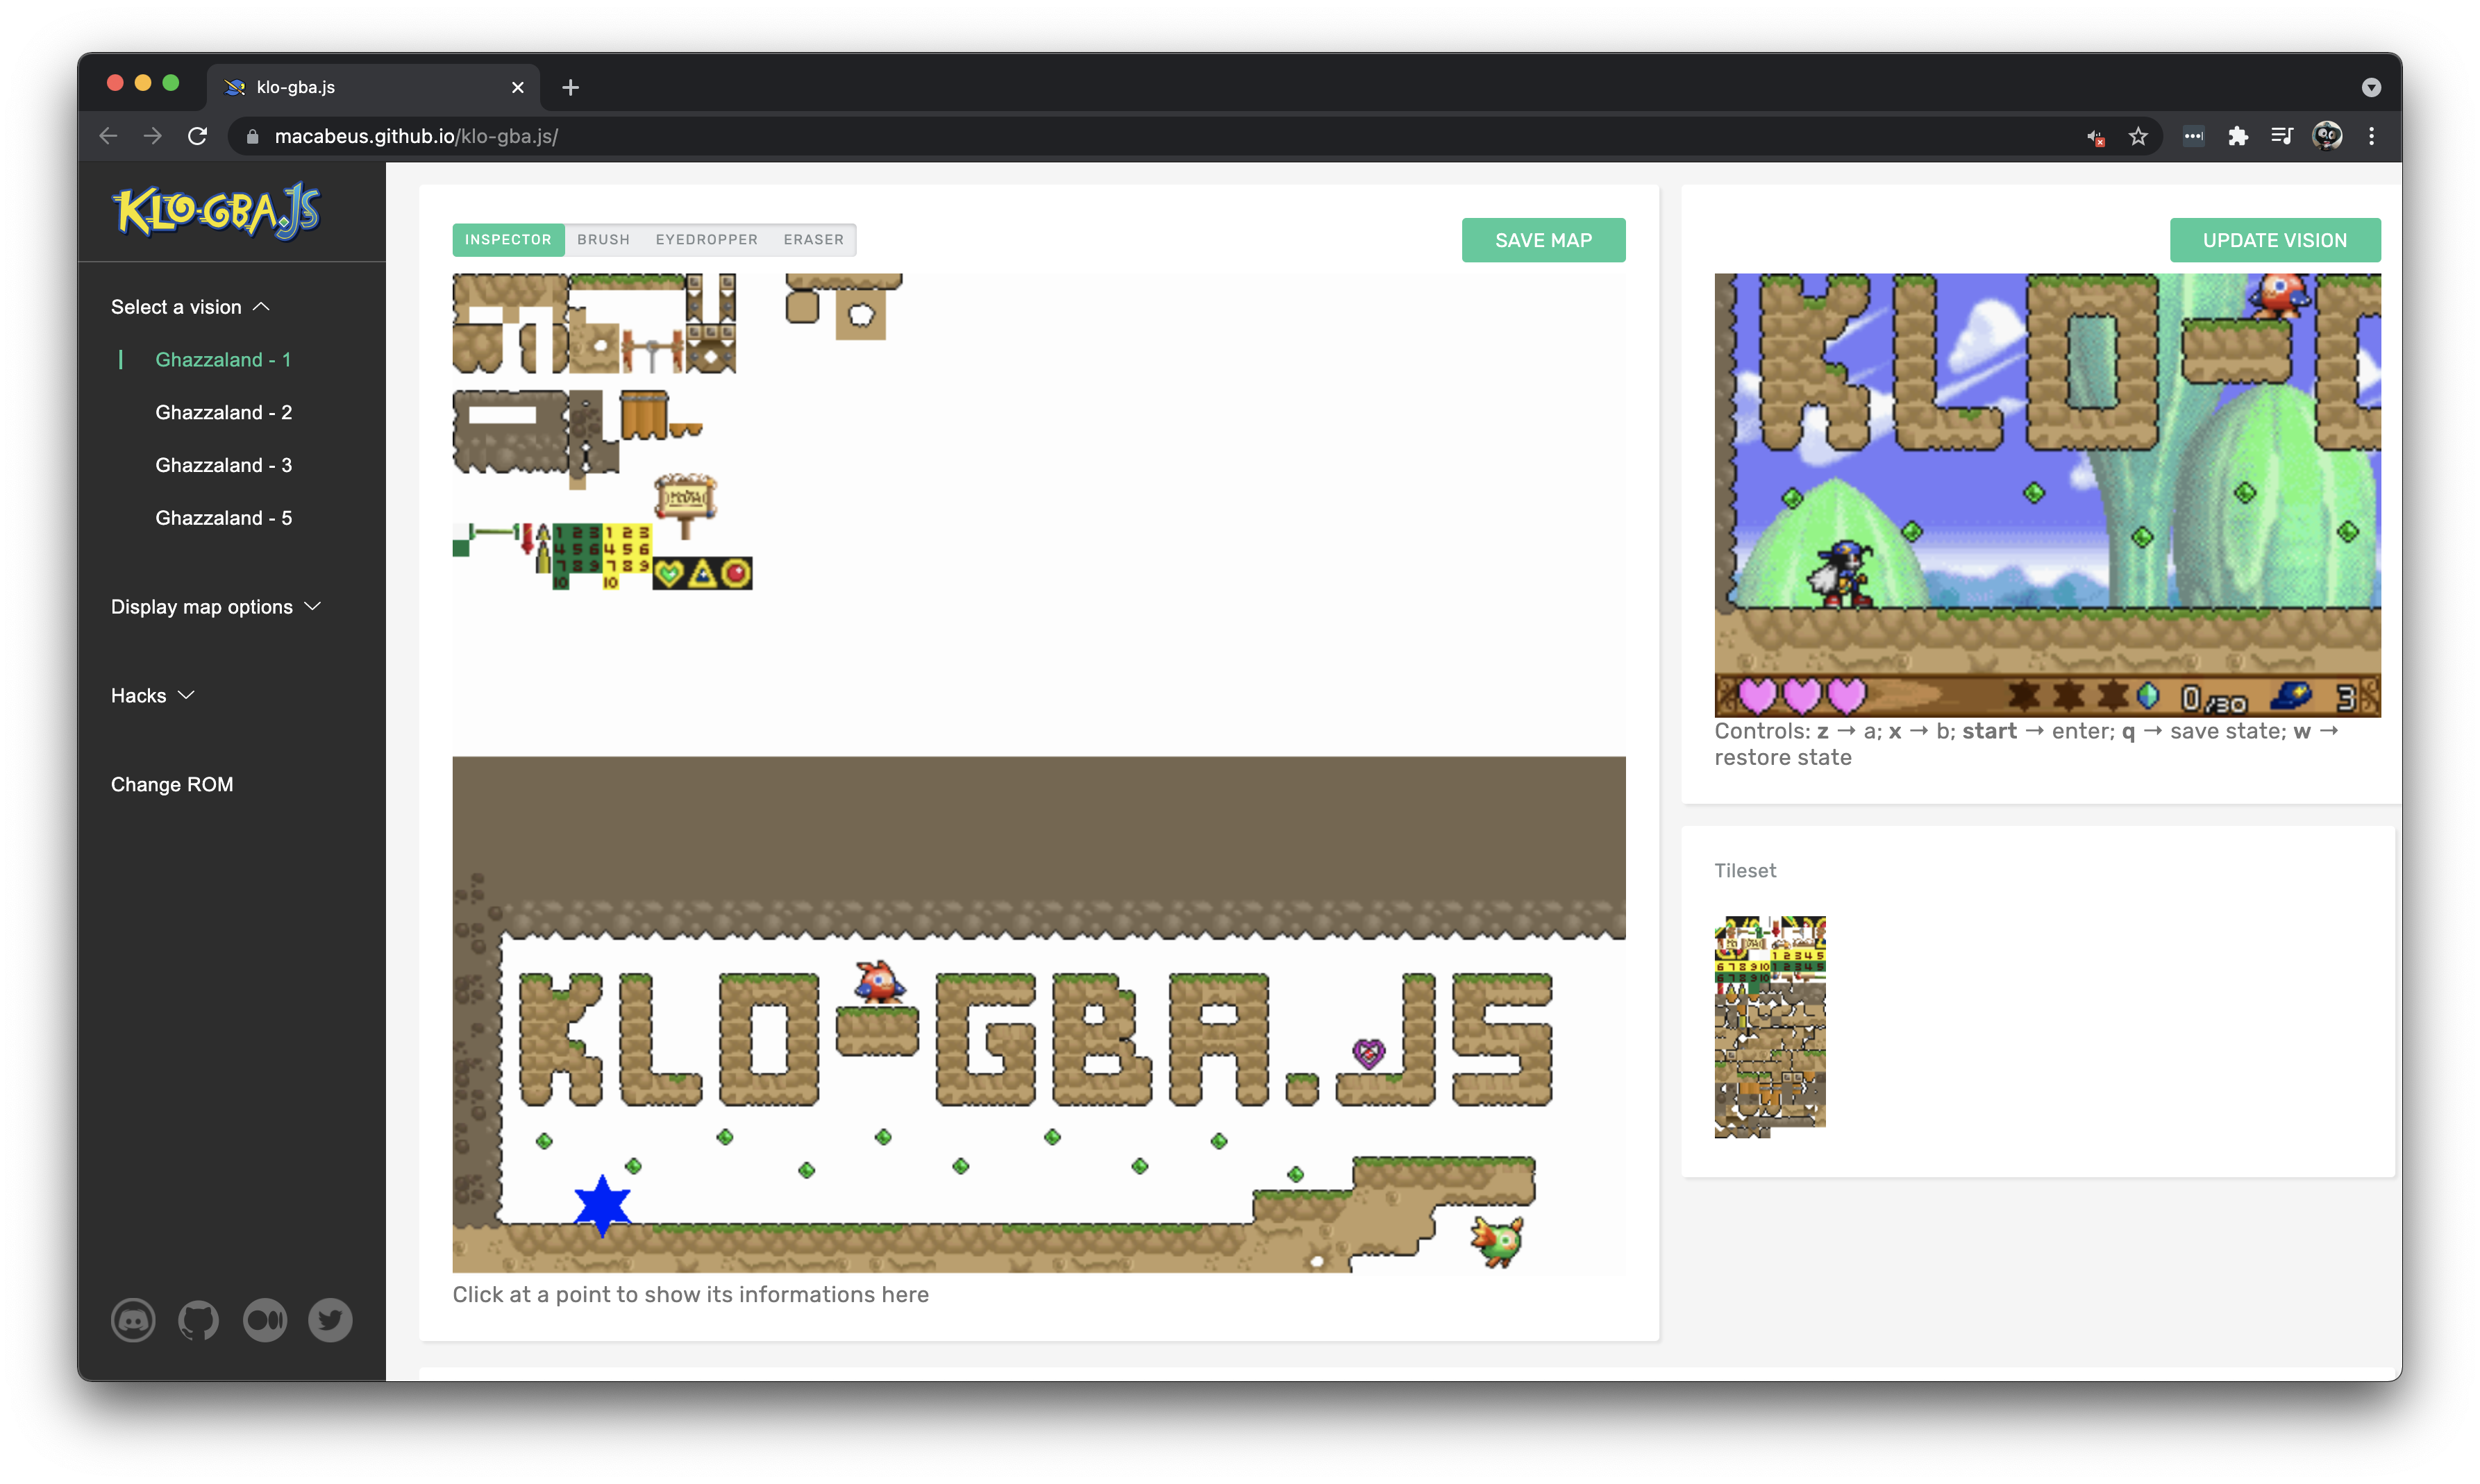Choose Ghazzaland - 5 vision

[x=223, y=518]
